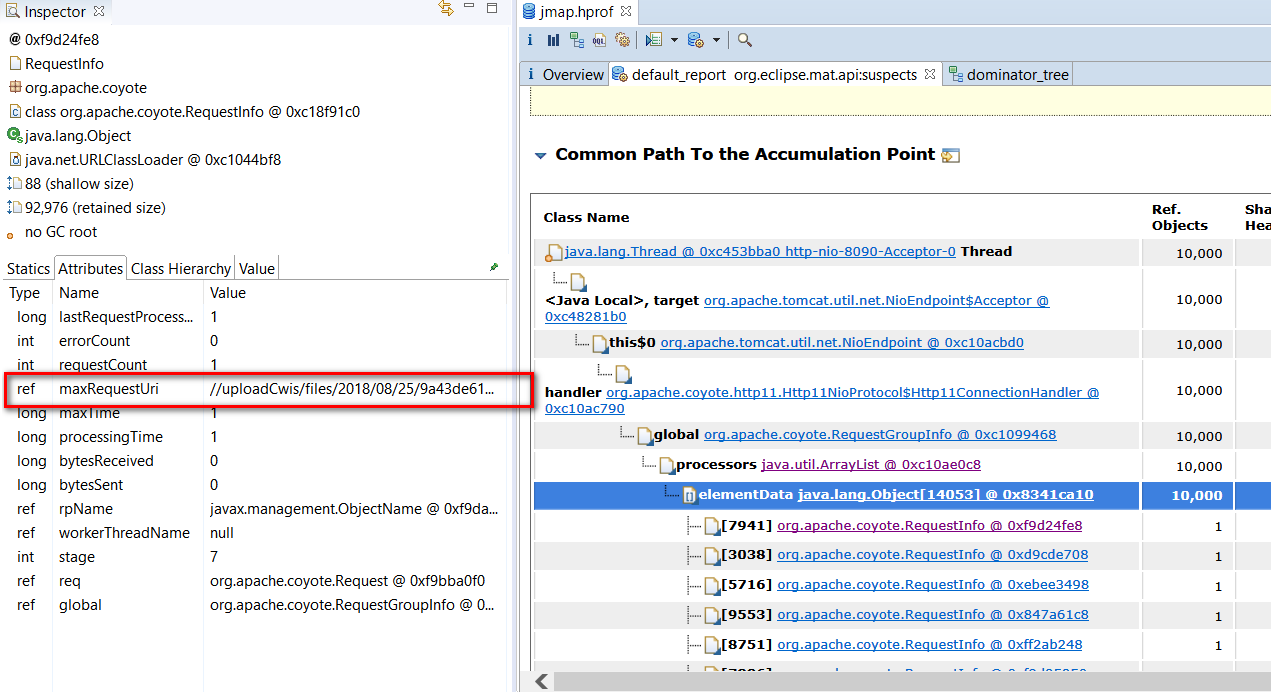Click the Class Name column header

pyautogui.click(x=587, y=217)
